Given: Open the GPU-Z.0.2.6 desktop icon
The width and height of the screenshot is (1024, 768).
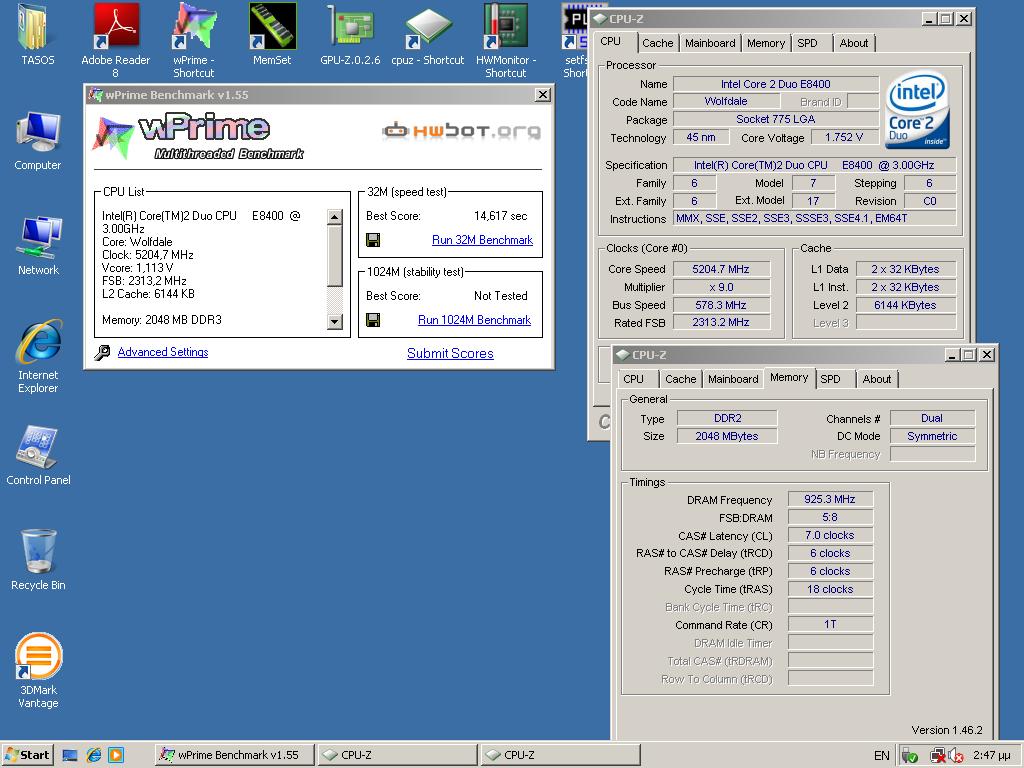Looking at the screenshot, I should click(350, 27).
